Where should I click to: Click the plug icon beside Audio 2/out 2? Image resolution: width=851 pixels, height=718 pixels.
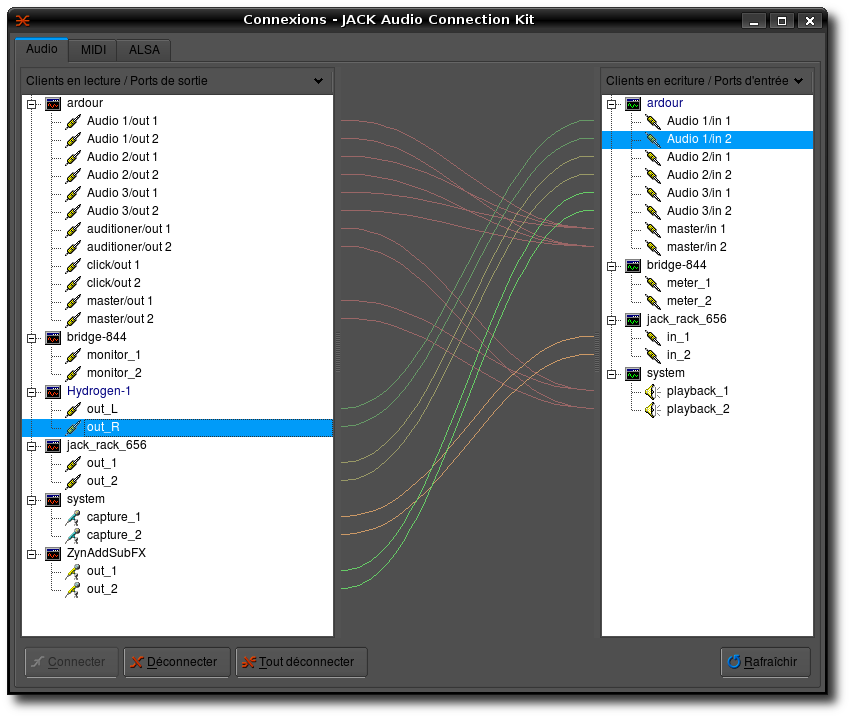(73, 175)
